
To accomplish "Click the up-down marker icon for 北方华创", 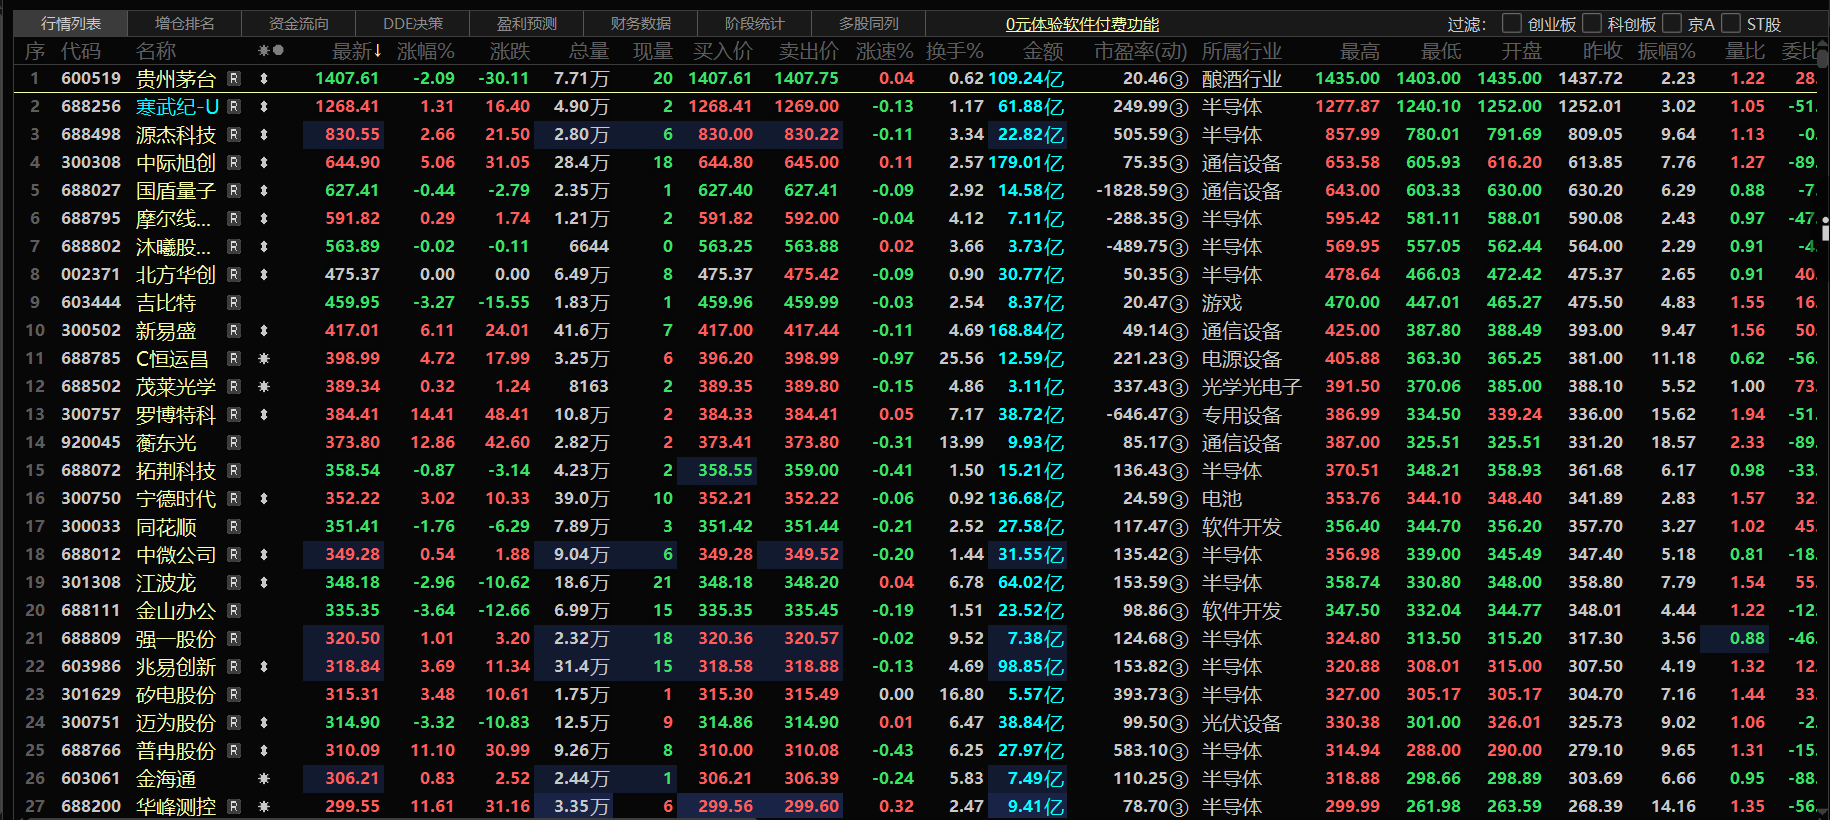I will click(264, 274).
